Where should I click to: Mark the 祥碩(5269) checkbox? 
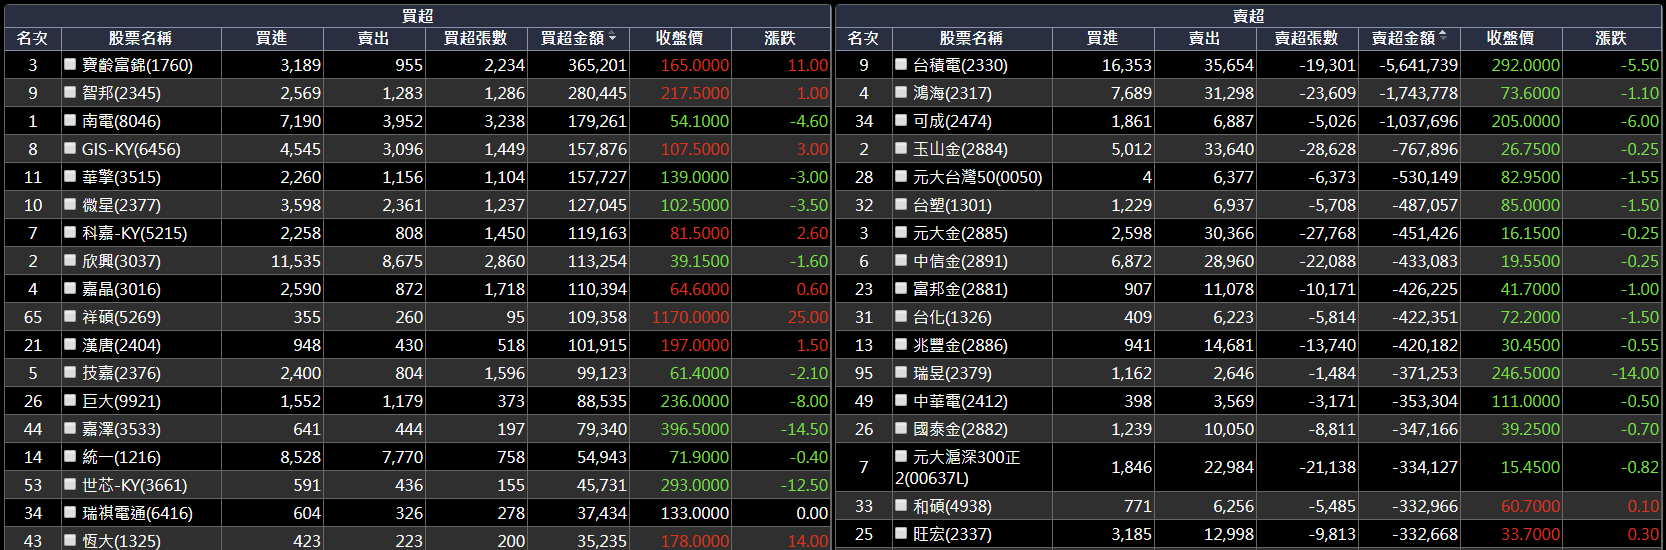(x=70, y=316)
